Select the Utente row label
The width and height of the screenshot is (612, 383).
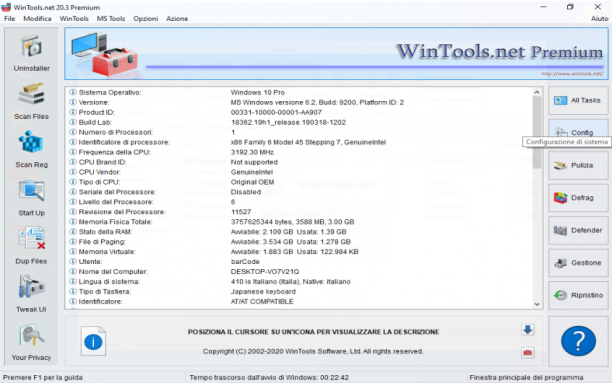[91, 262]
